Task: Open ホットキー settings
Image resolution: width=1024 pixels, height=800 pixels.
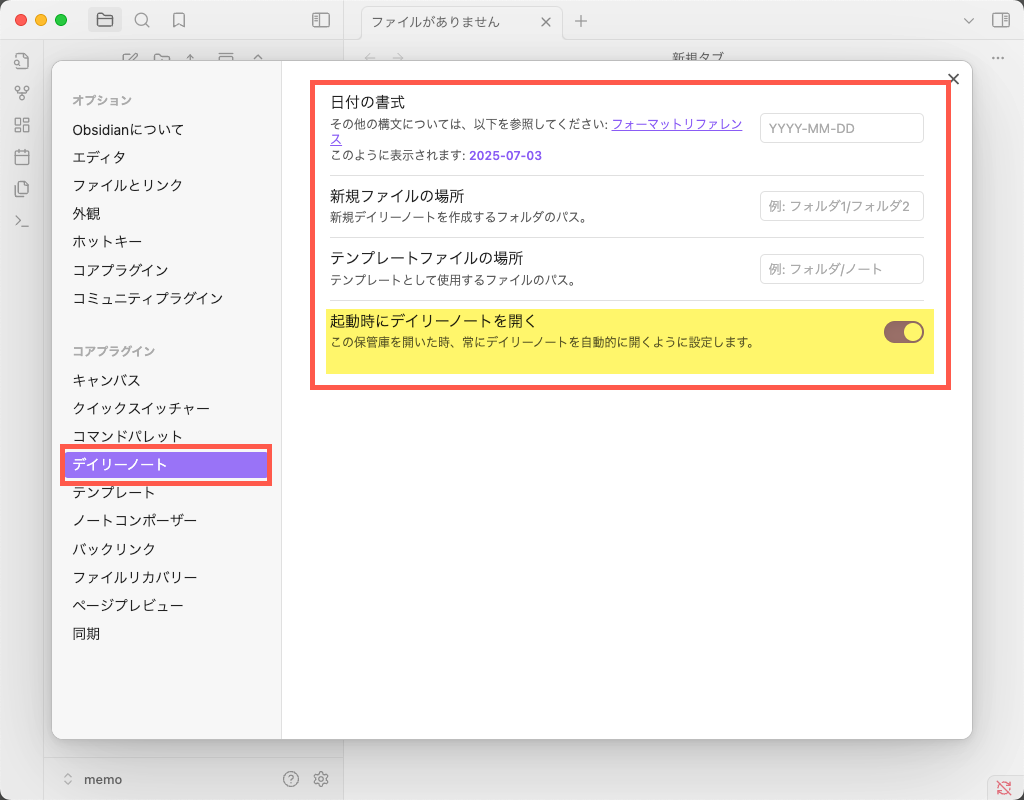Action: tap(107, 242)
